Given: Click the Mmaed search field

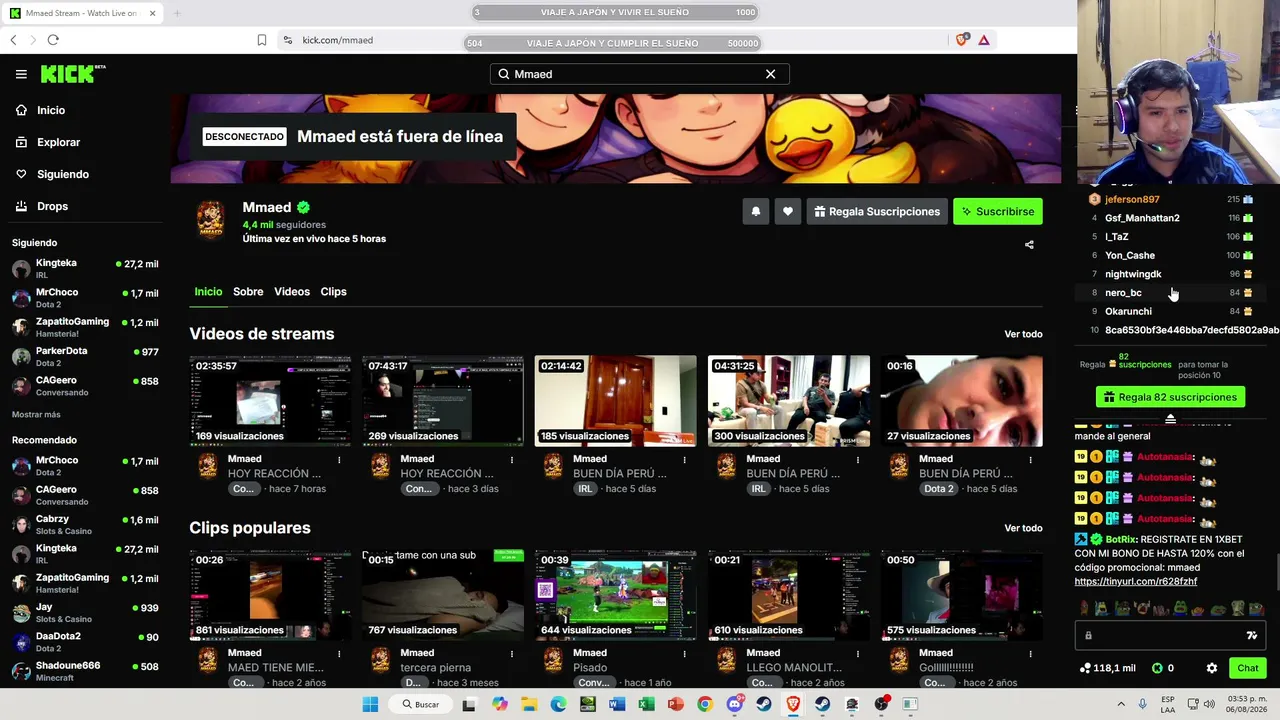Looking at the screenshot, I should coord(640,74).
